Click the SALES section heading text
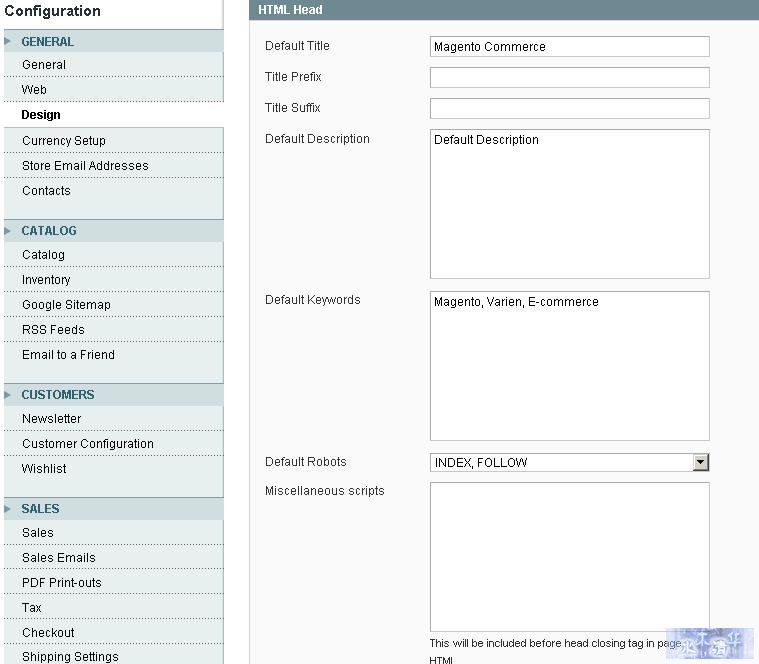759x664 pixels. coord(40,509)
